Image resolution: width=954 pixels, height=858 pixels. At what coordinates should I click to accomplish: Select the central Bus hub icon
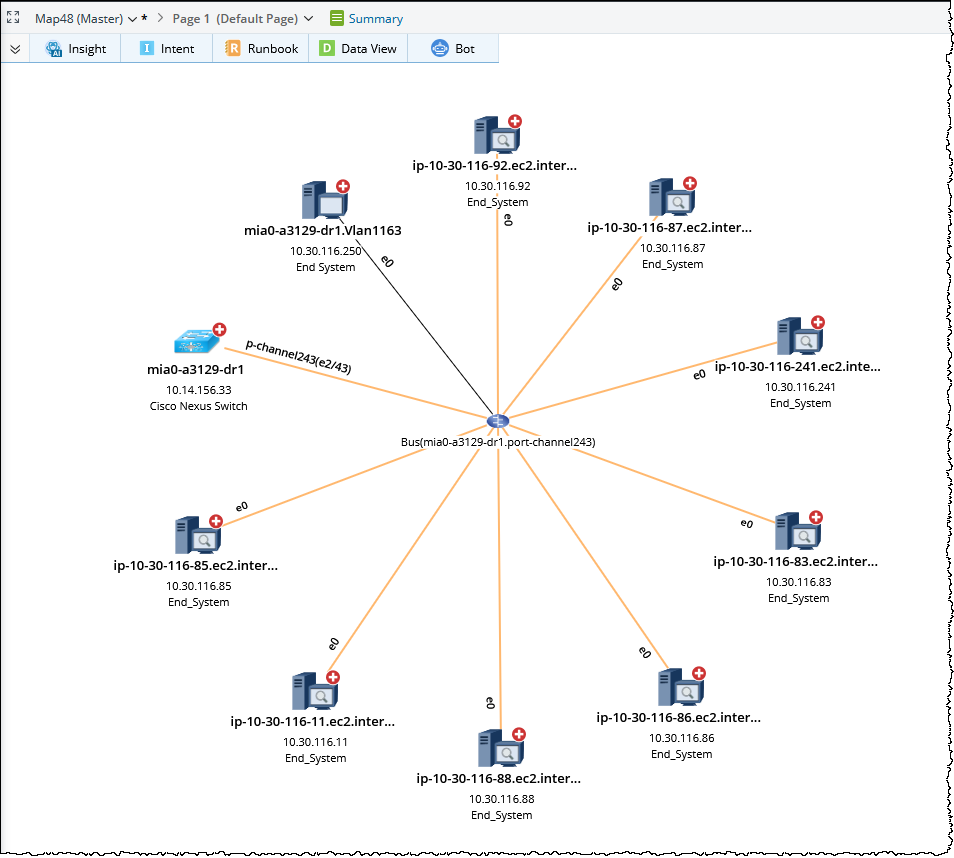coord(498,421)
